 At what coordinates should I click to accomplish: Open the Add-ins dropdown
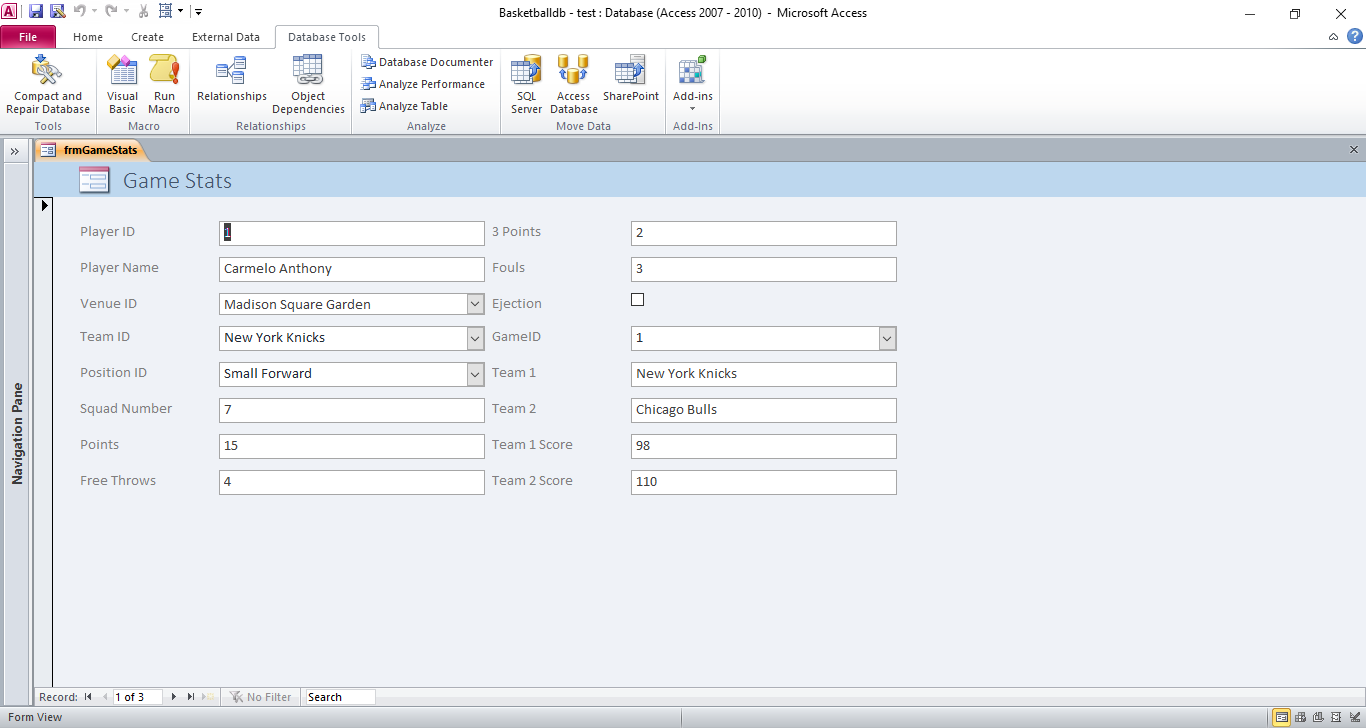693,86
